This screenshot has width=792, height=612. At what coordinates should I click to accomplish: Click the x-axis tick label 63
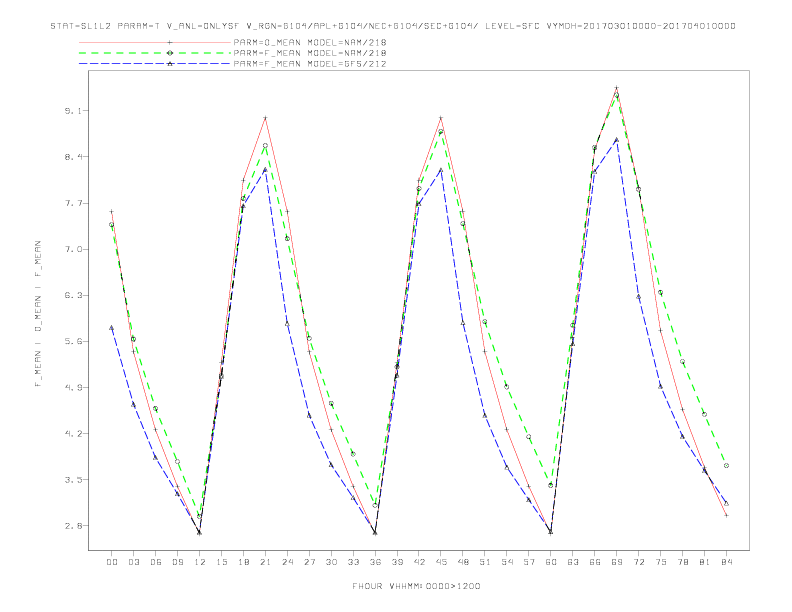click(x=573, y=562)
